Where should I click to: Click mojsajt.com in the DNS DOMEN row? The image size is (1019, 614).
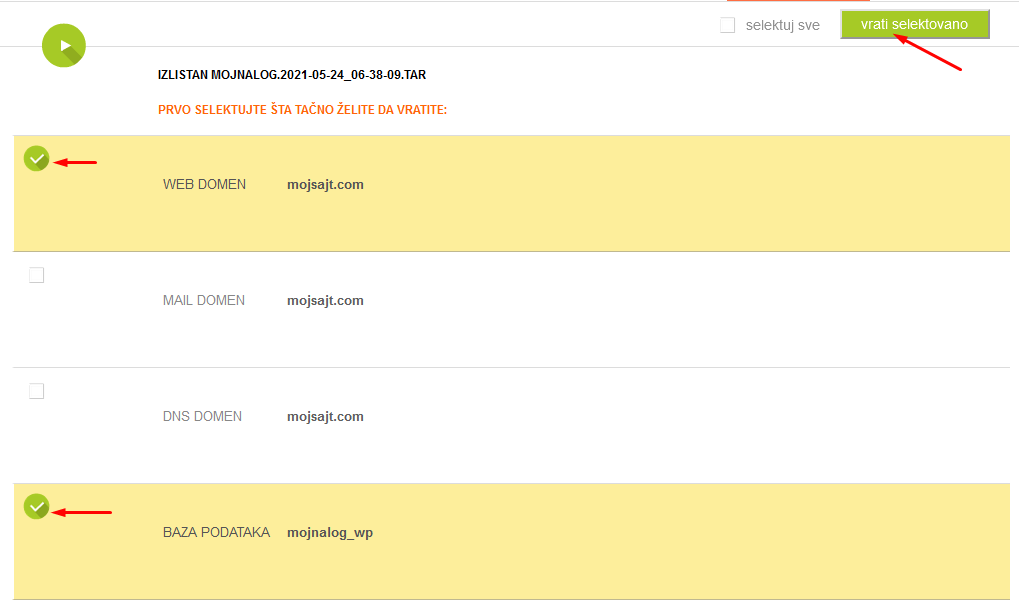[x=325, y=416]
